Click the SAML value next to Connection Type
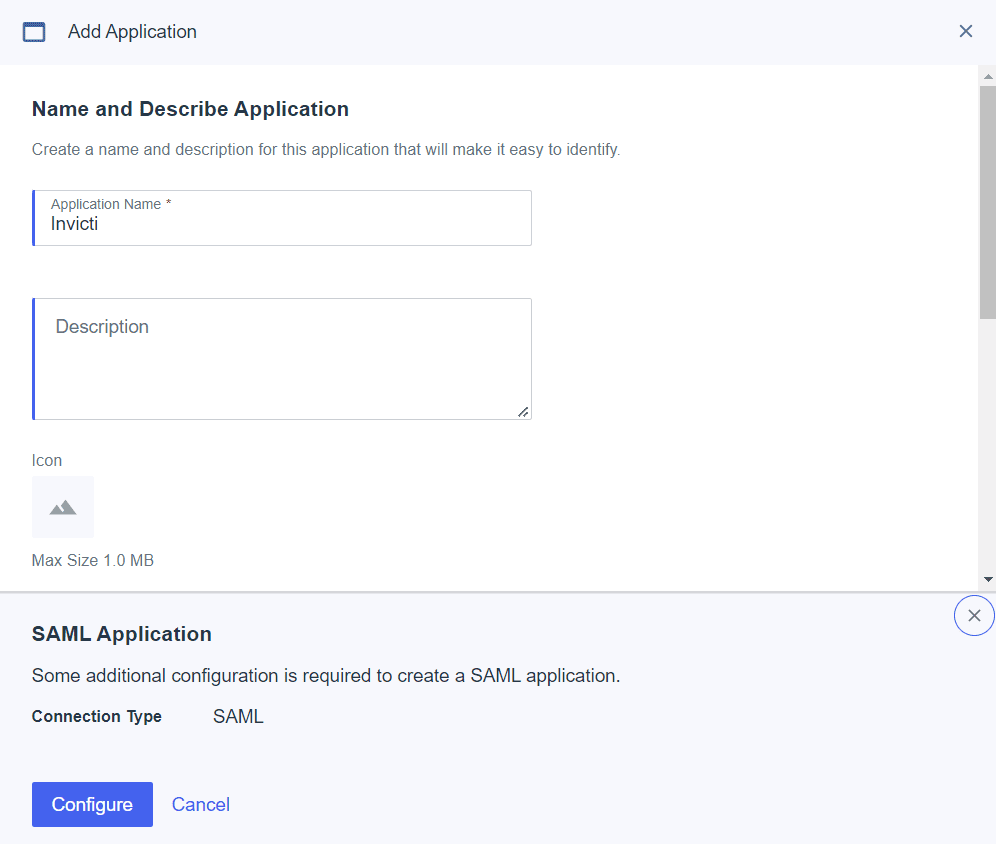The image size is (996, 844). coord(237,716)
